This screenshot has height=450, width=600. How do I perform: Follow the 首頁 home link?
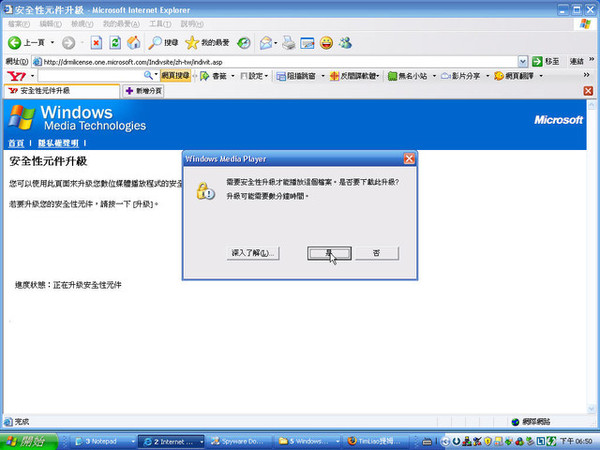pos(16,143)
